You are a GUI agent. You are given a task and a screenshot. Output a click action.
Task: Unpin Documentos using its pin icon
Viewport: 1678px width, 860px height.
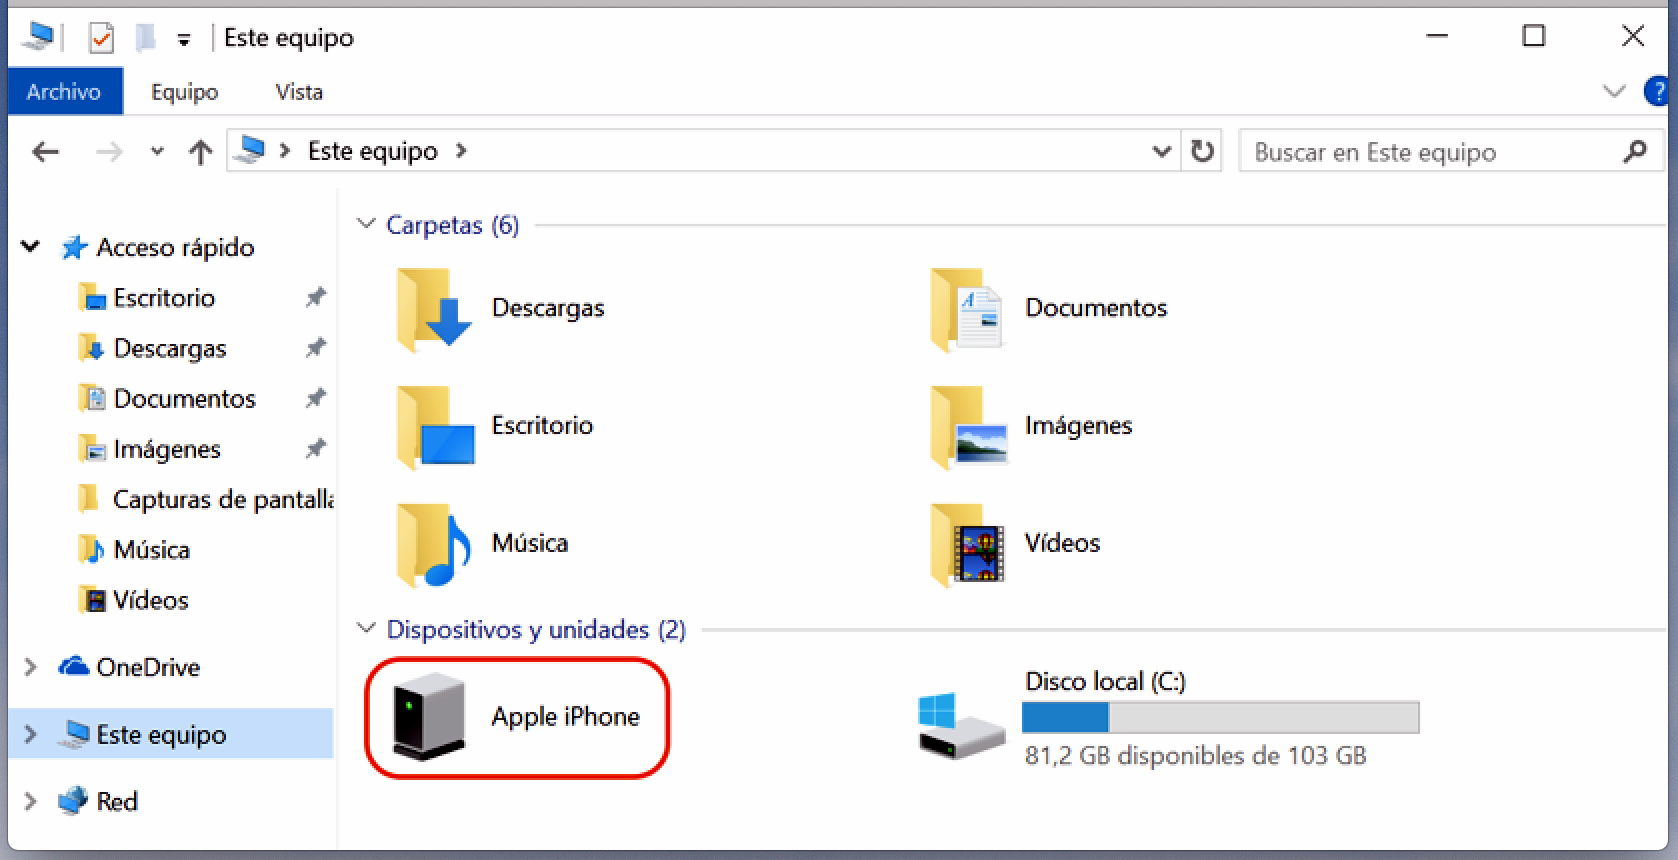click(x=316, y=398)
